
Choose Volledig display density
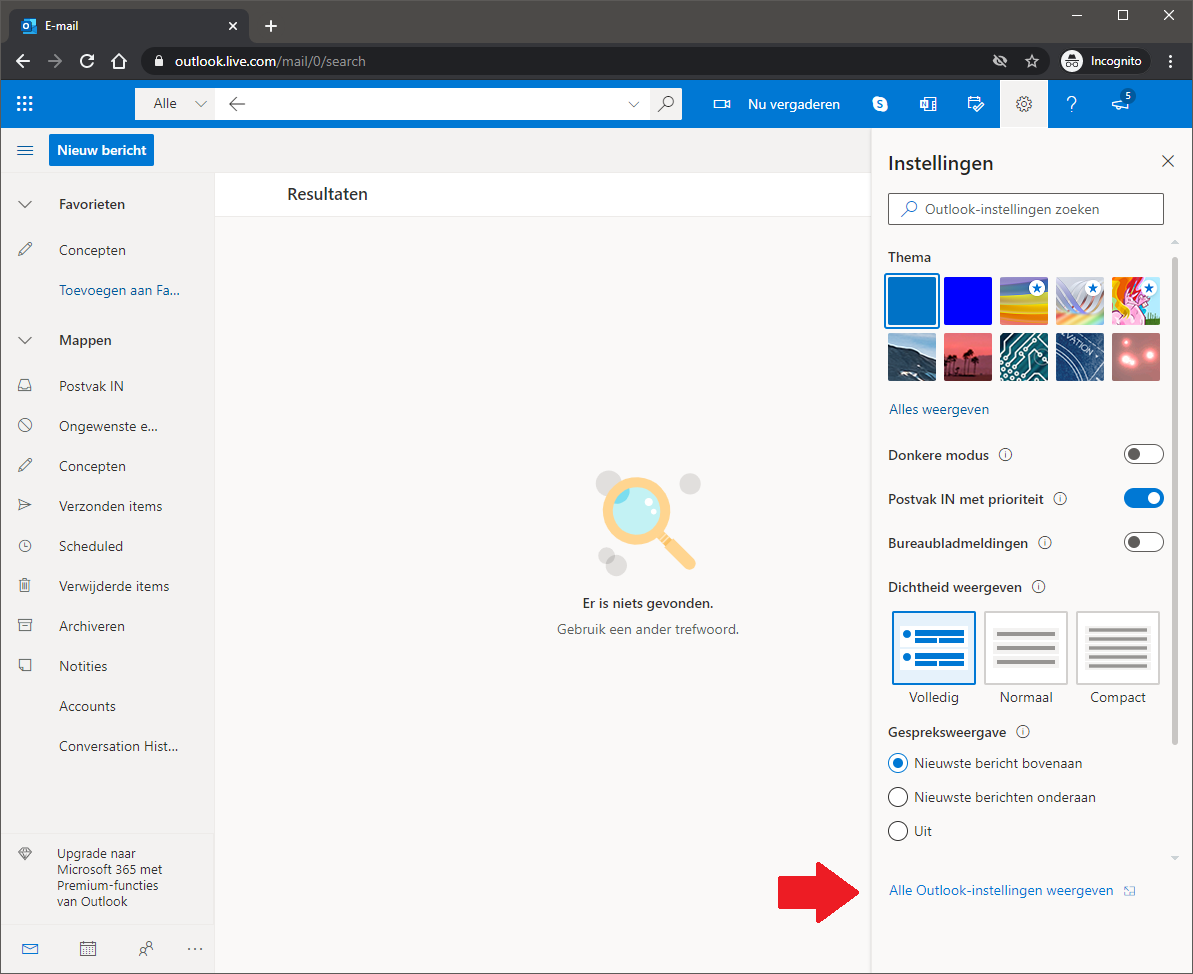click(x=934, y=648)
